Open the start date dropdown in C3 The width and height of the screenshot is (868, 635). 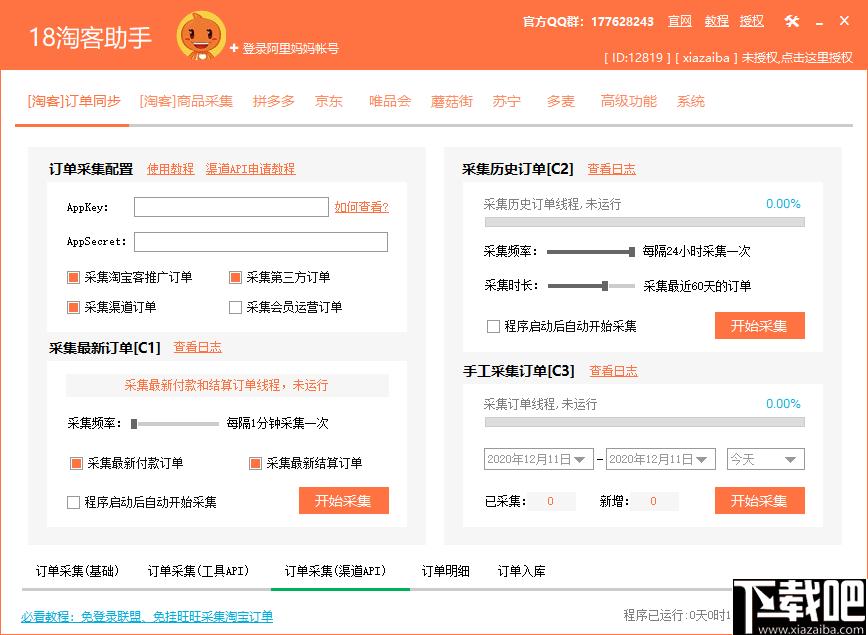581,460
